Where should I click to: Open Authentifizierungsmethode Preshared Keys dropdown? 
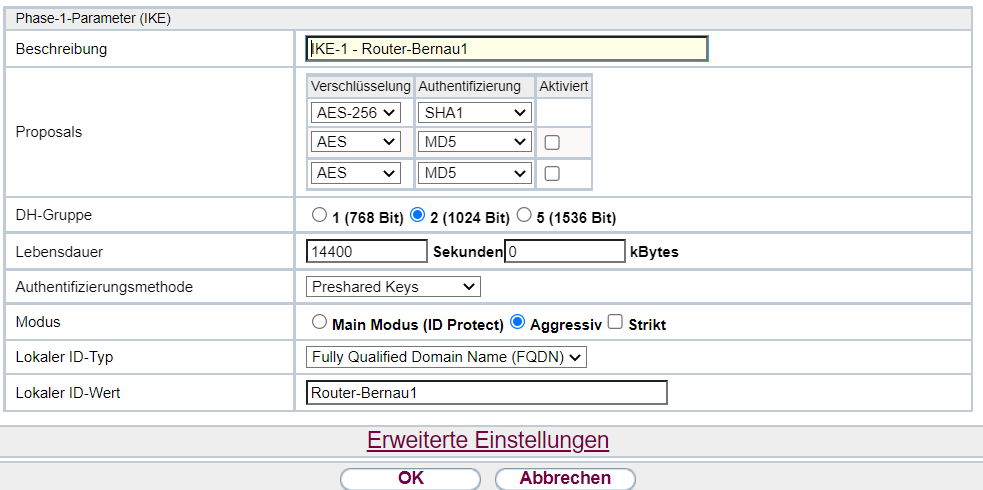point(393,287)
